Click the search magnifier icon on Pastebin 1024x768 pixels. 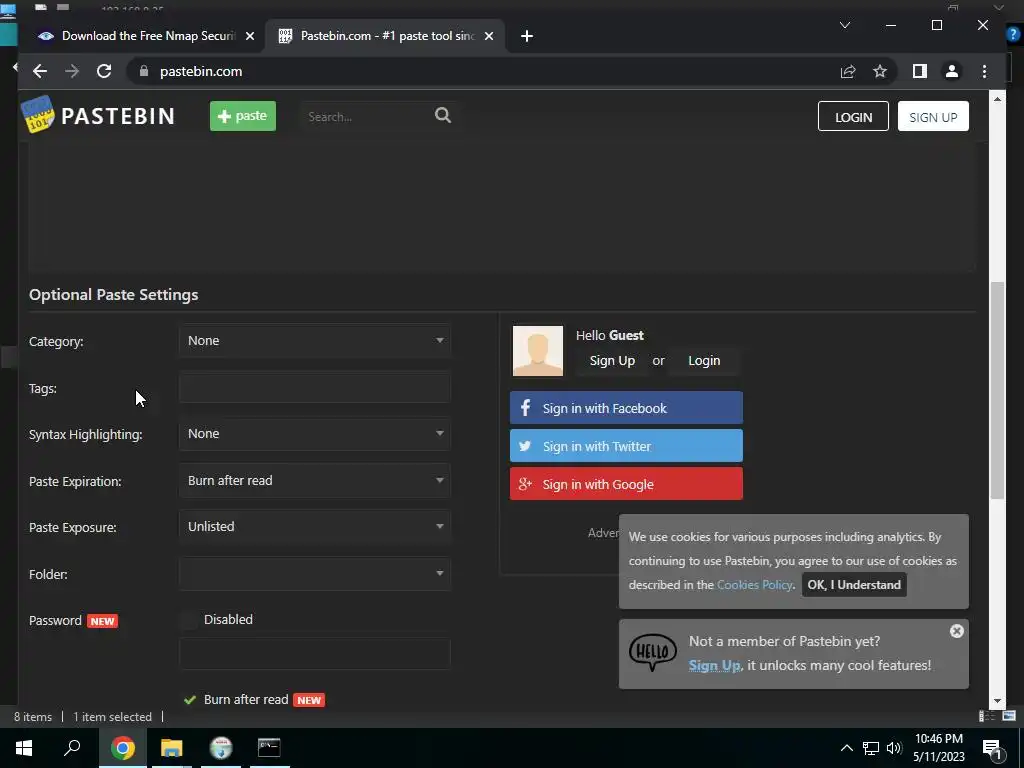click(443, 116)
